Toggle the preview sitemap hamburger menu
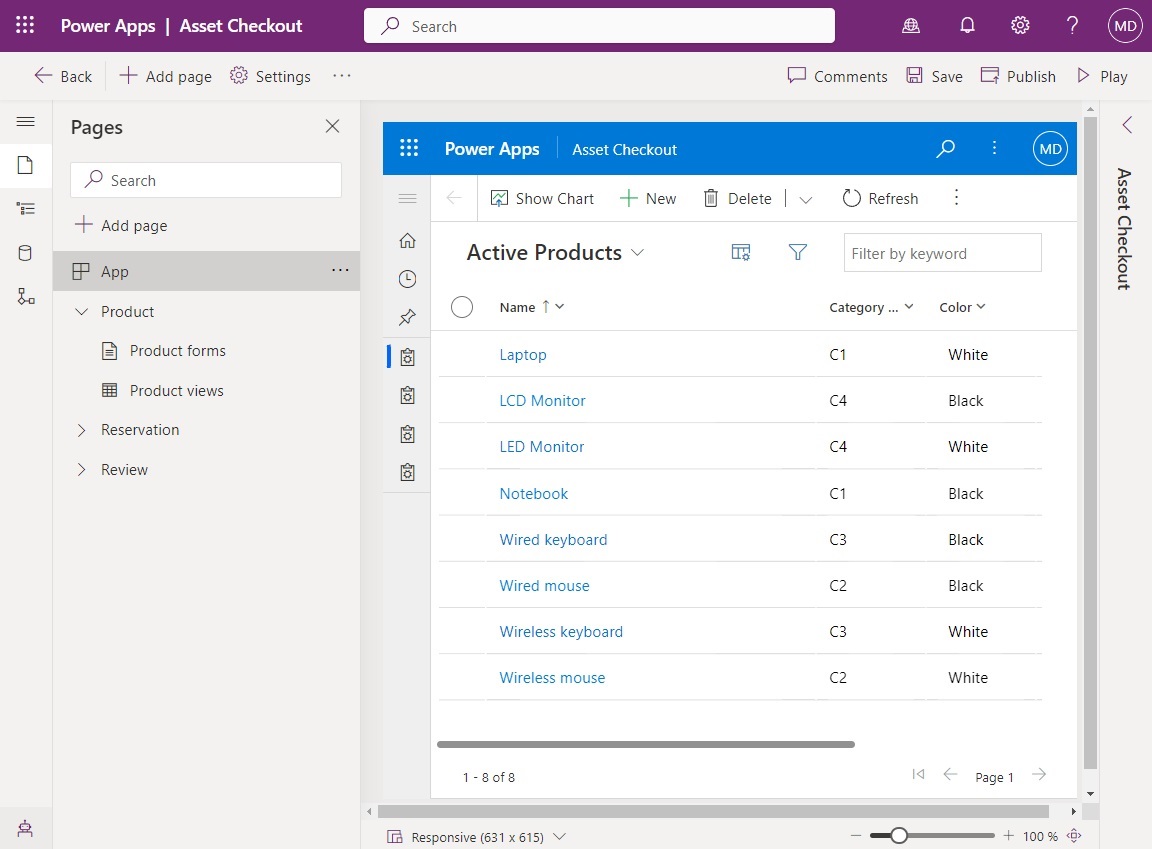The image size is (1152, 849). pos(407,198)
